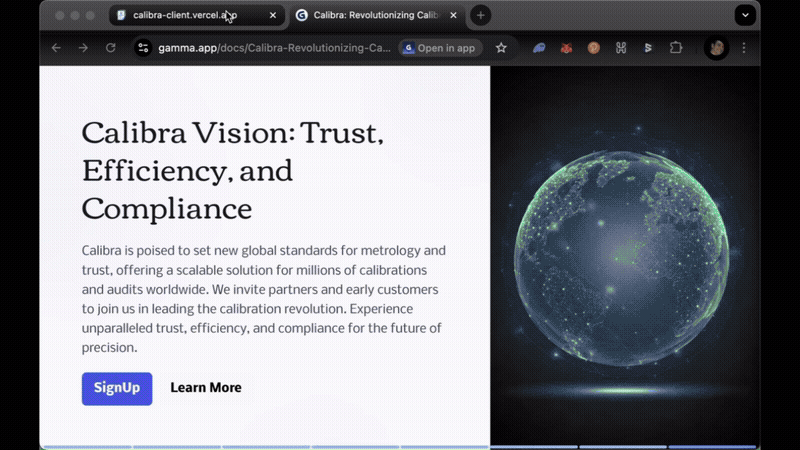
Task: Open the orange circular extension icon
Action: [x=593, y=48]
